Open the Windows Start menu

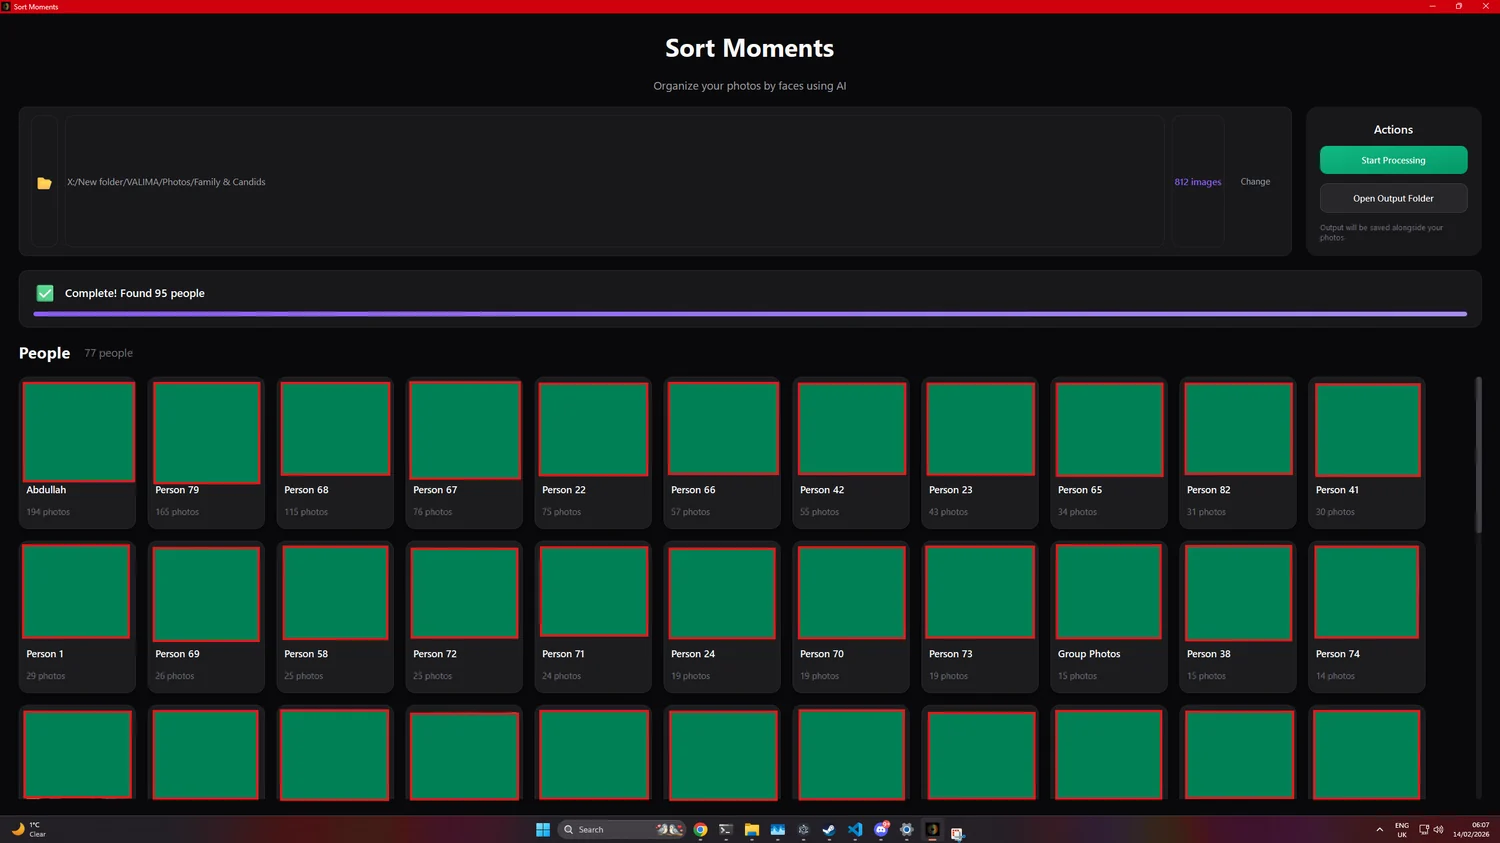[x=543, y=830]
